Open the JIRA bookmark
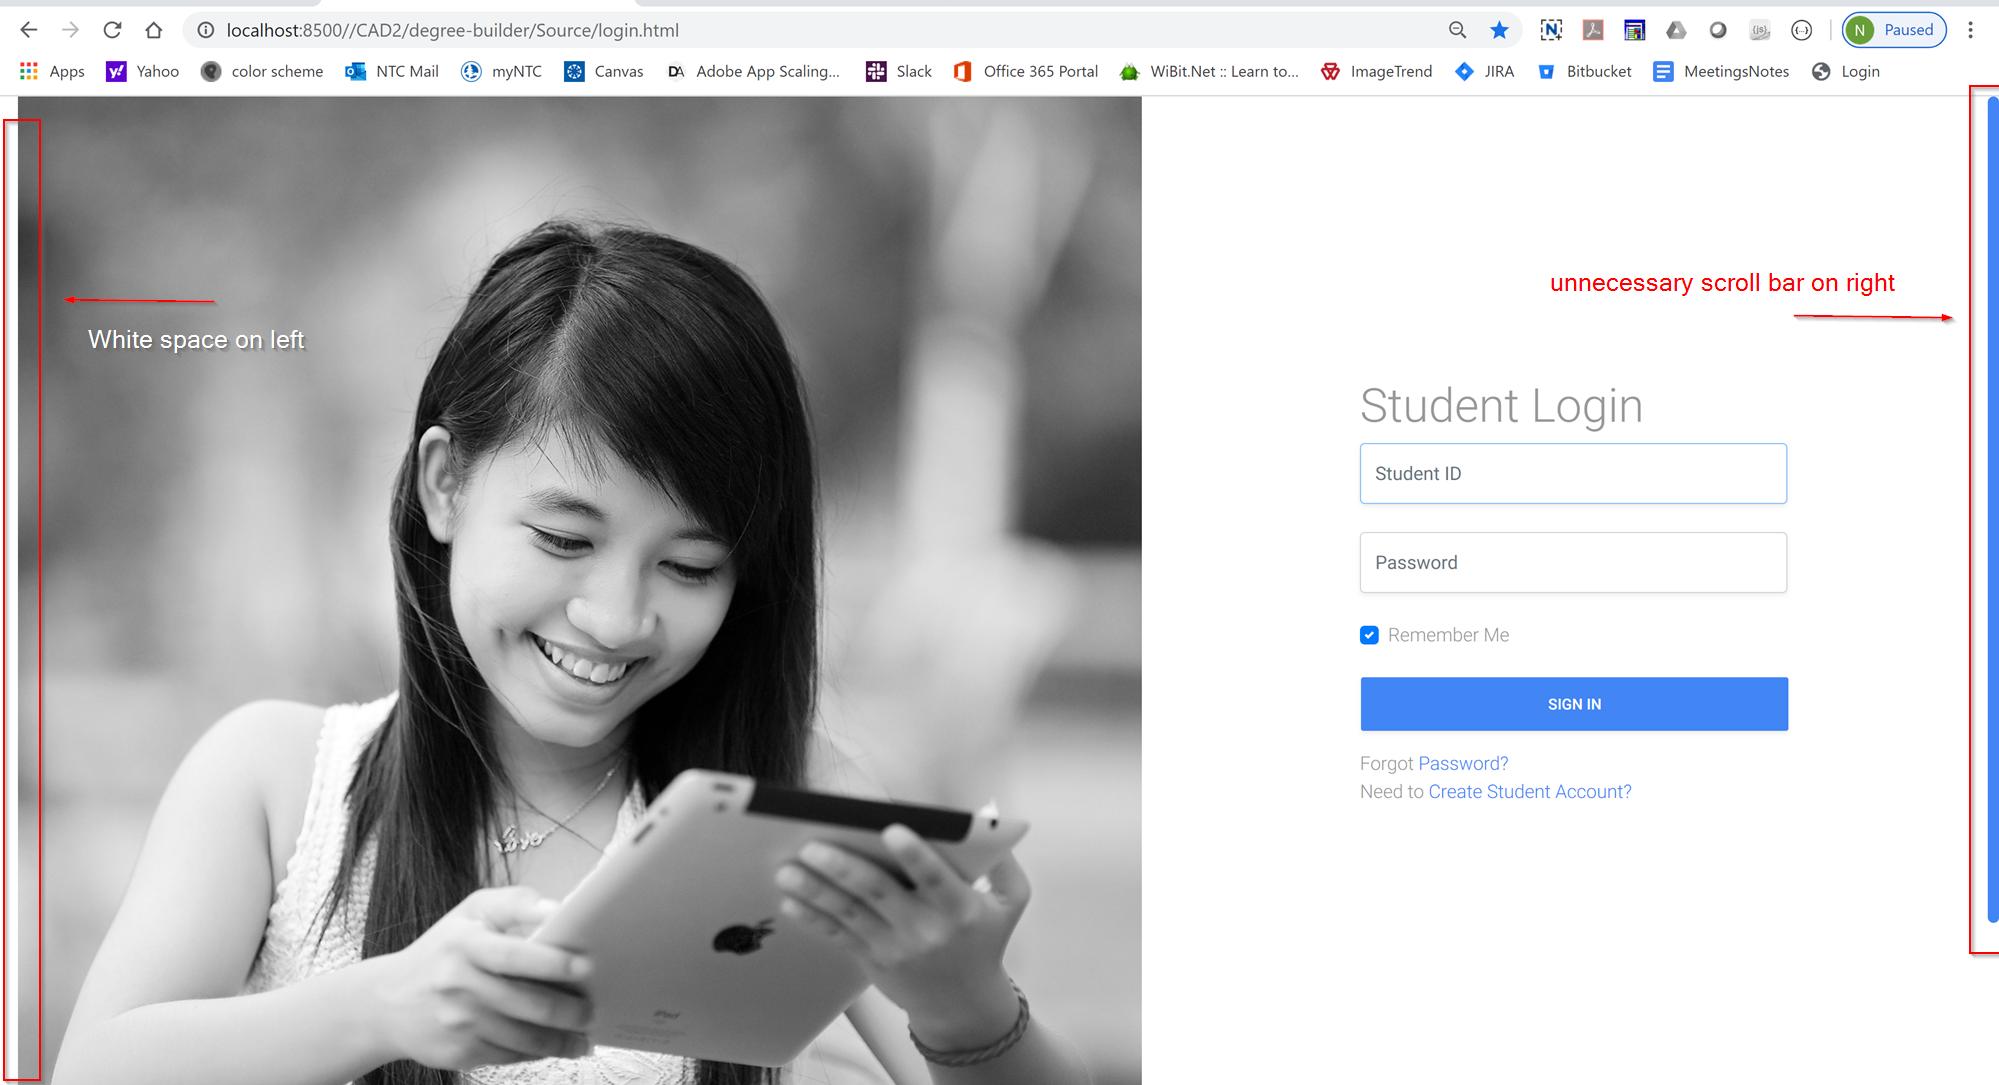The image size is (1999, 1085). pos(1485,71)
